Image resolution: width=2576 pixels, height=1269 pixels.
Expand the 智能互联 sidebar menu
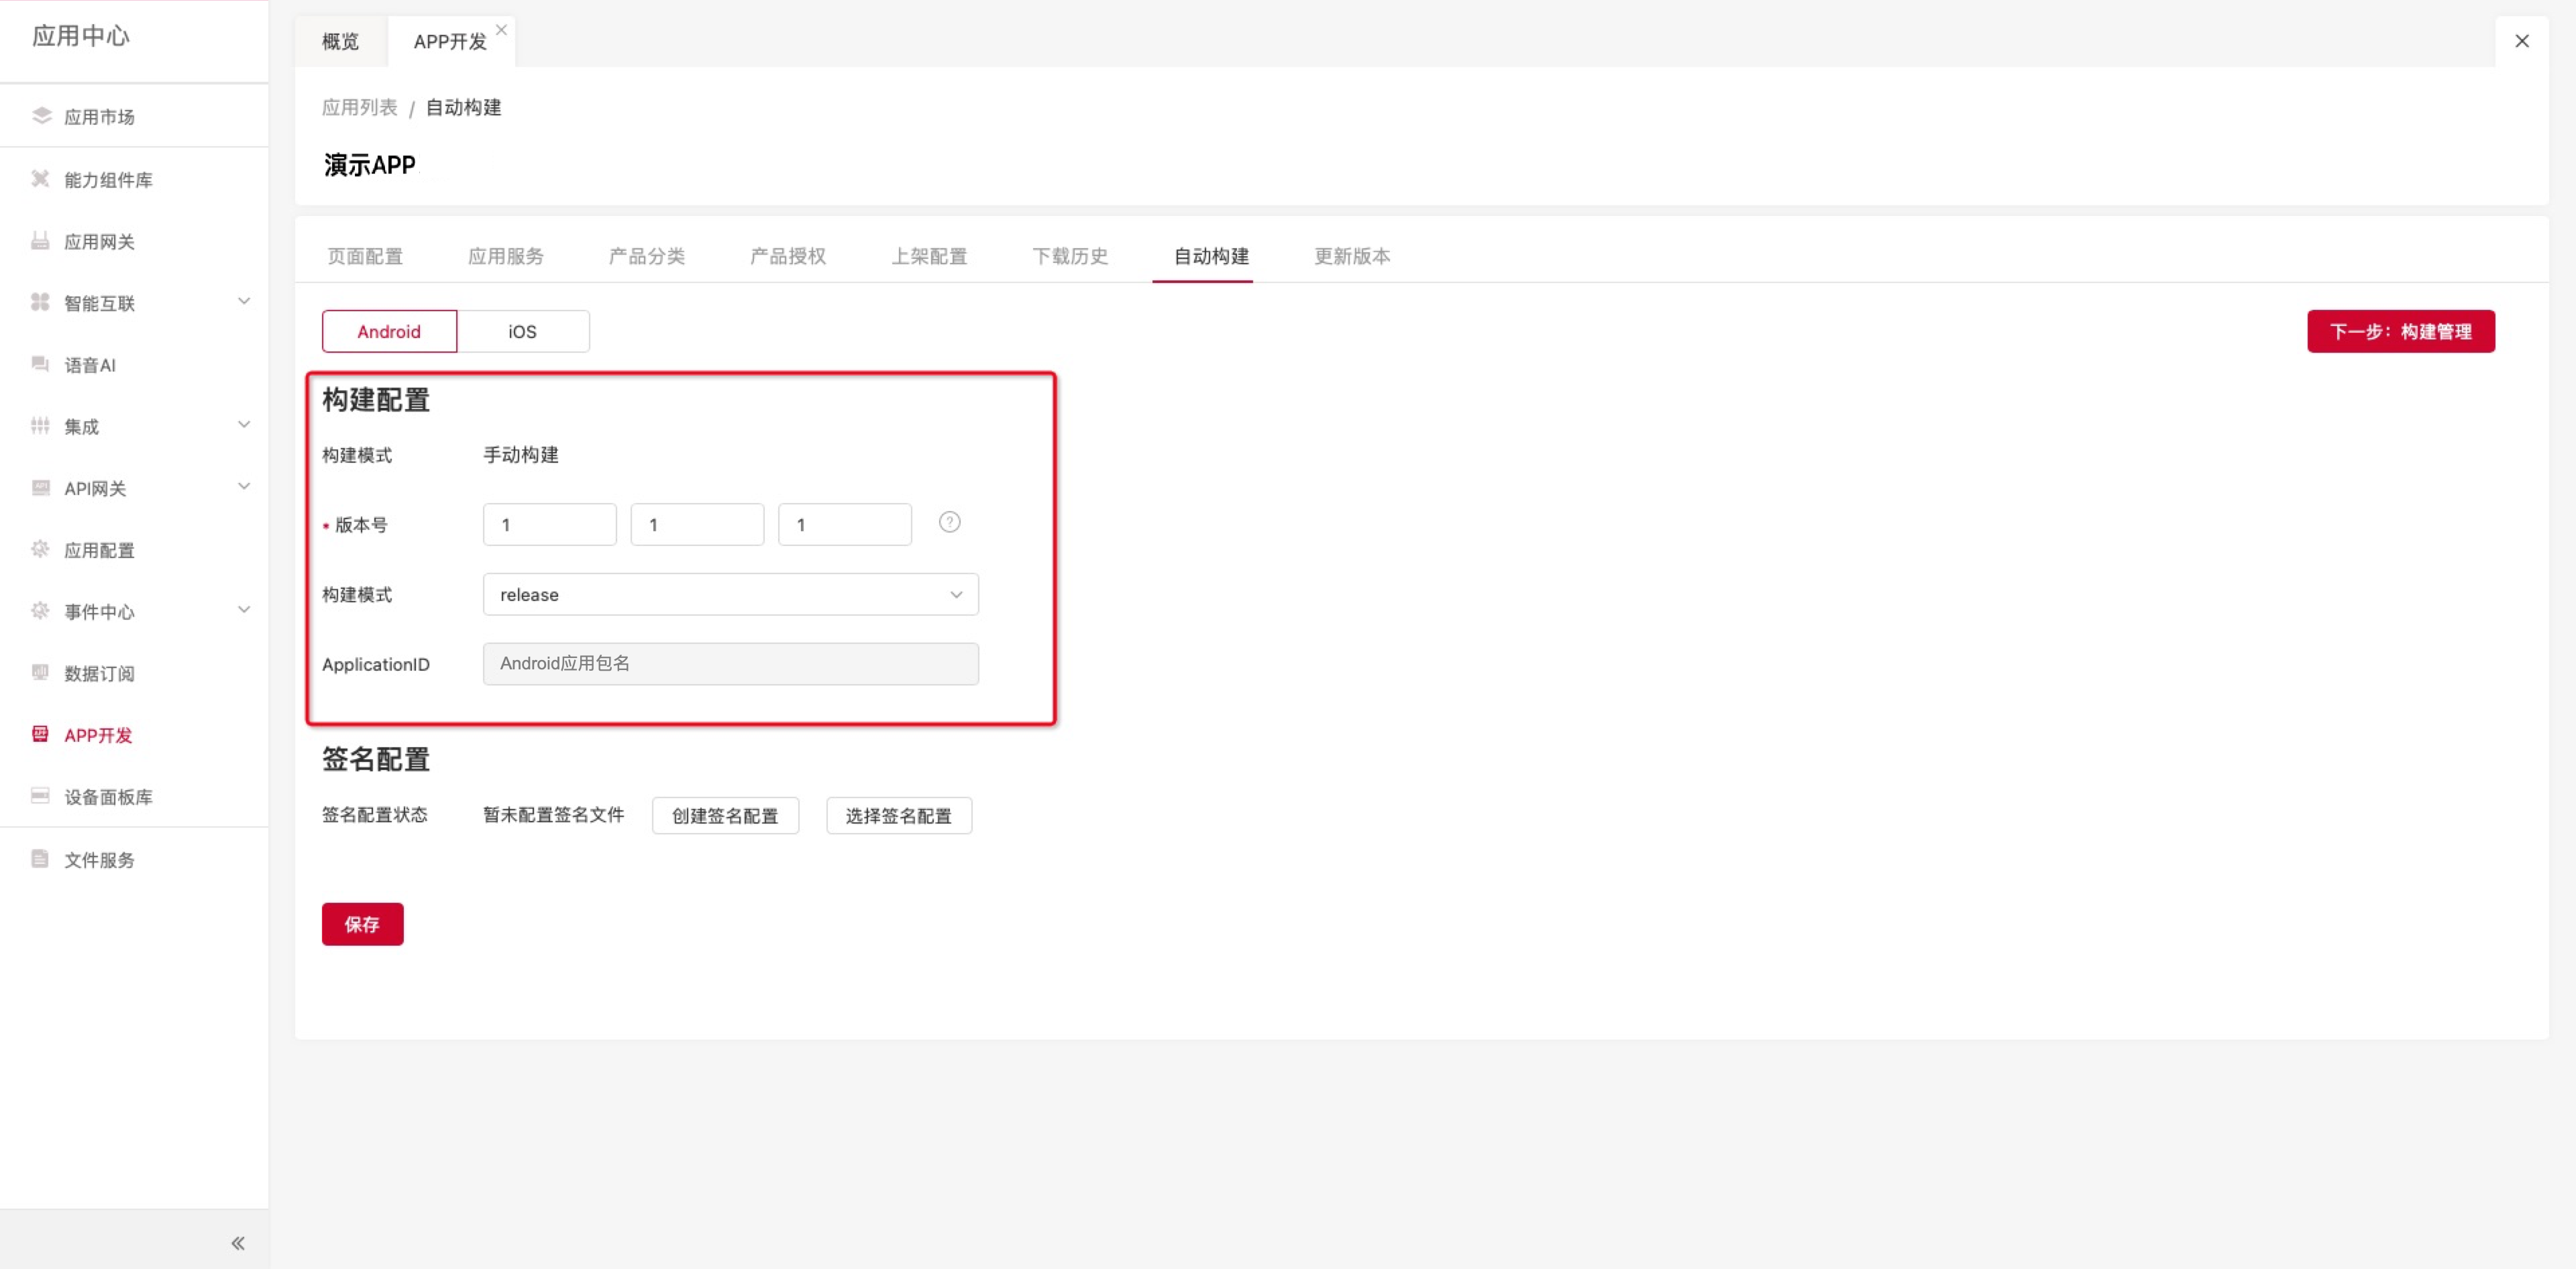click(x=243, y=301)
